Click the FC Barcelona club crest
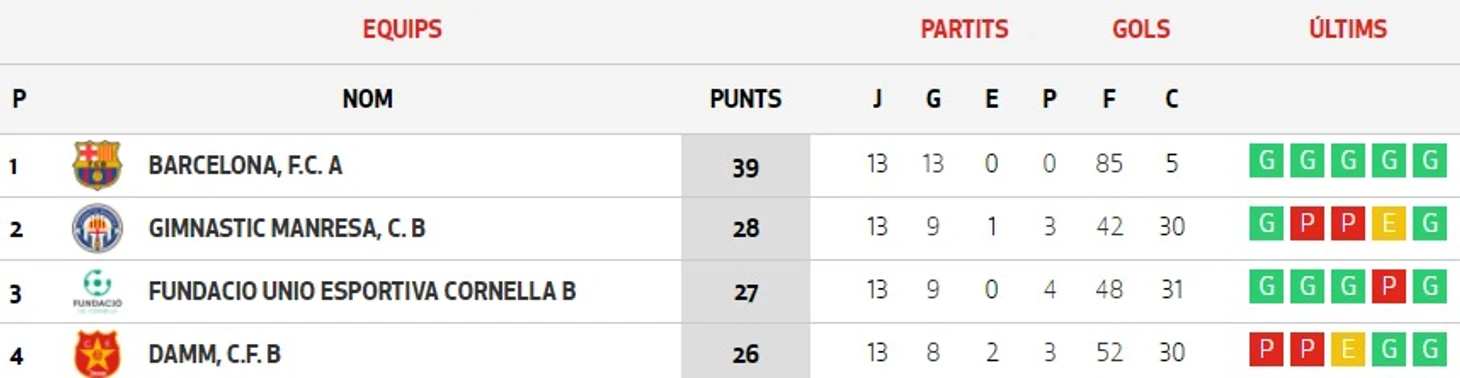 coord(97,165)
